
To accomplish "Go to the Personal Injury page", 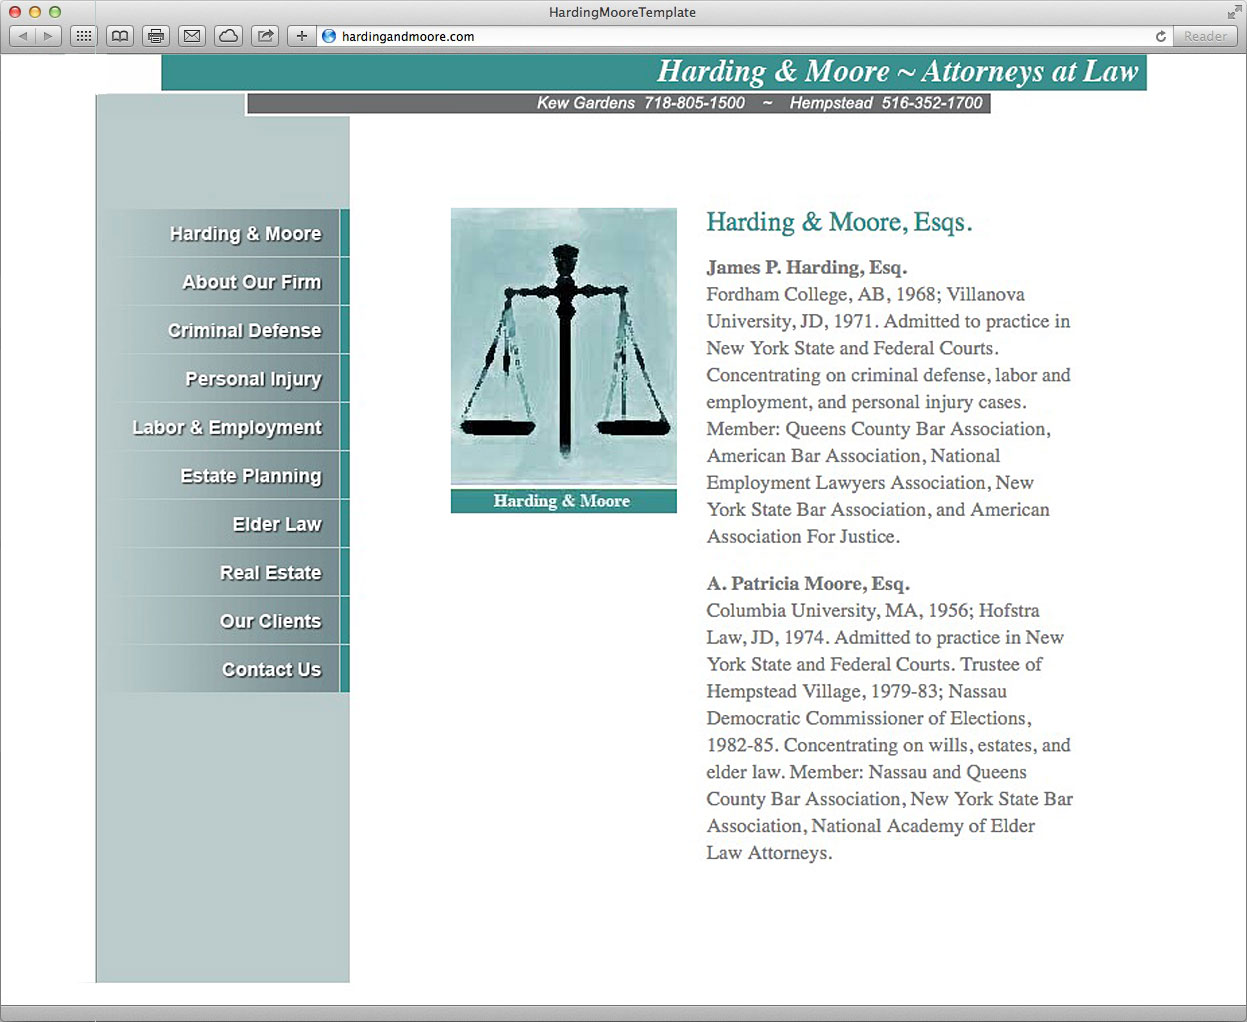I will point(253,379).
